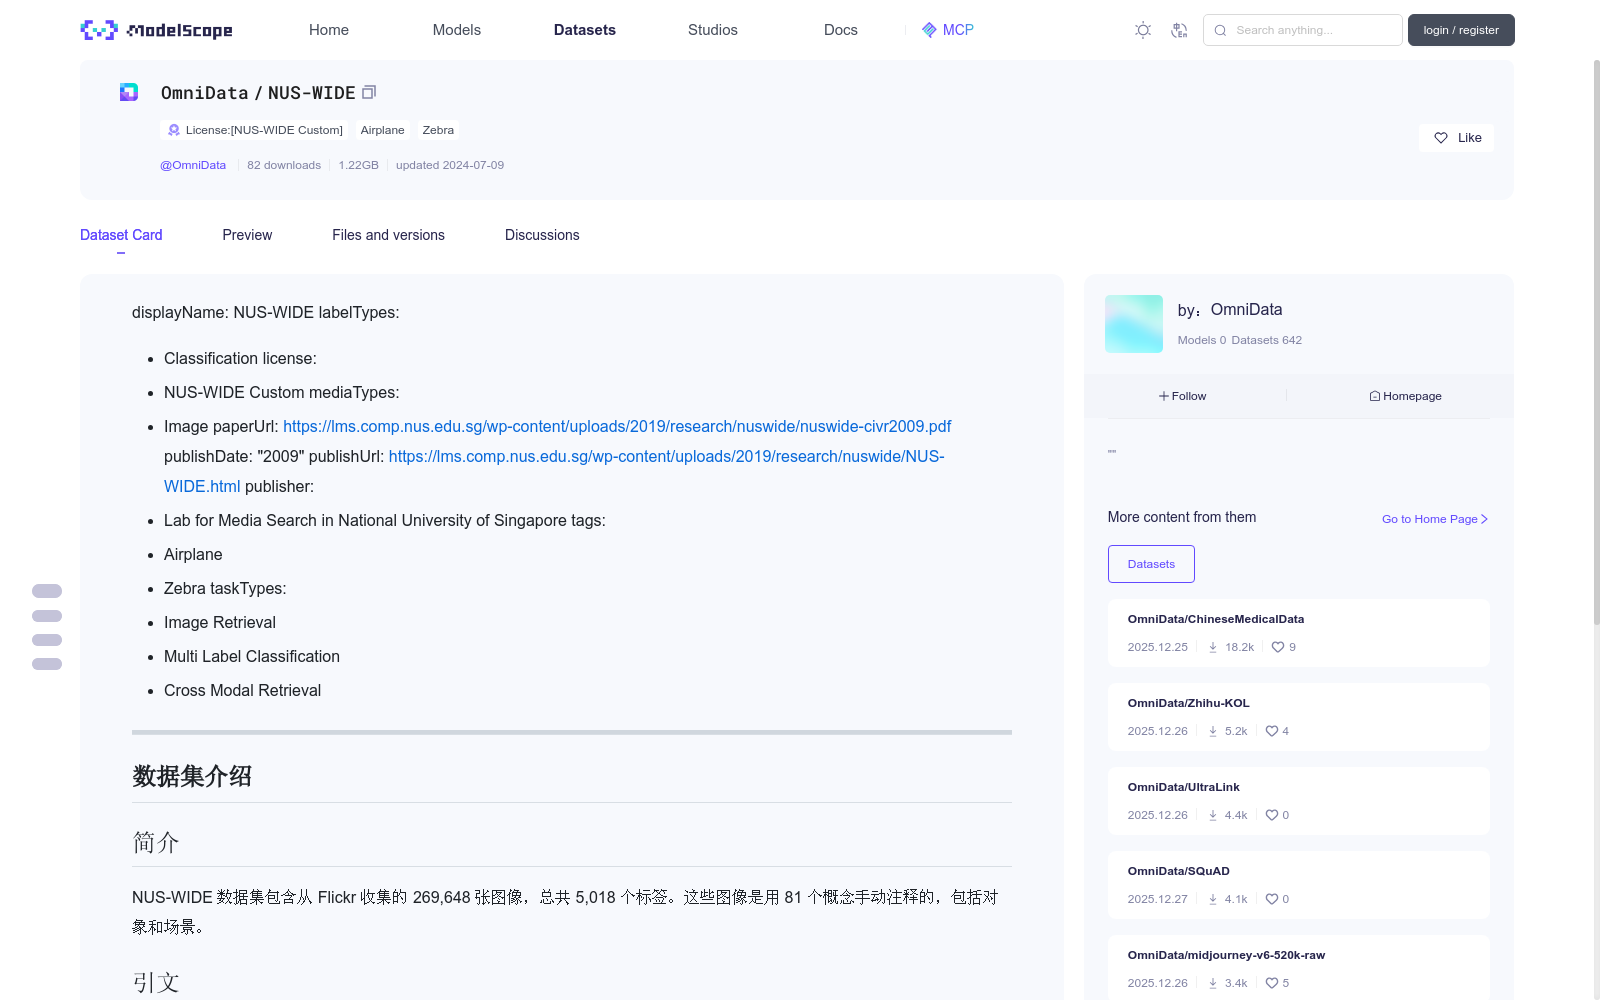Open the MCP menu link

click(x=947, y=30)
